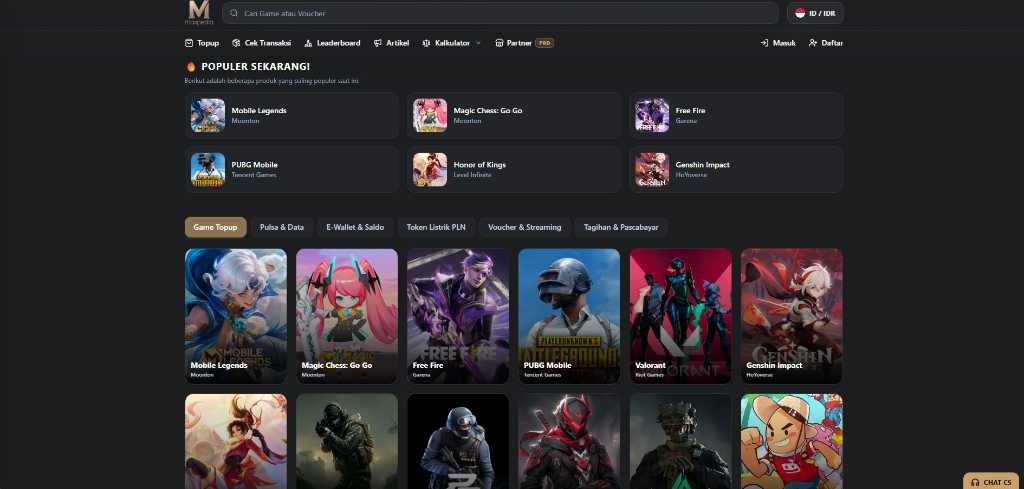
Task: Click the Kalkulator scales icon
Action: click(426, 43)
